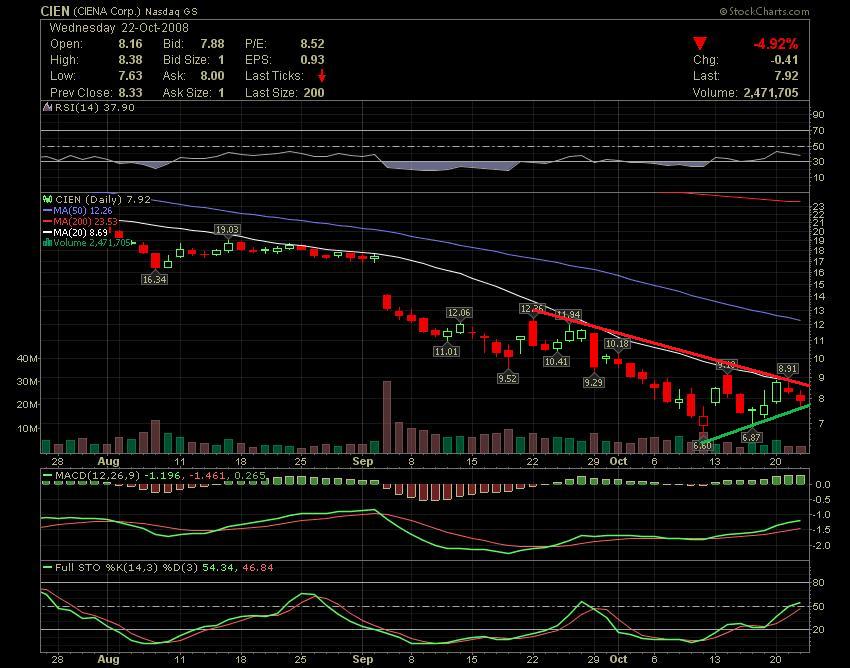Screen dimensions: 850x668
Task: Click 'Sep' on bottom stochastic date axis
Action: (362, 660)
